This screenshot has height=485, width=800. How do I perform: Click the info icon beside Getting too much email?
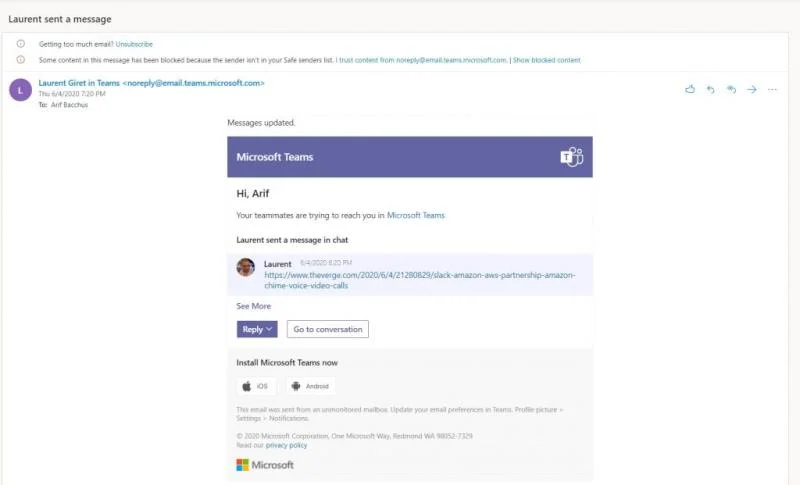[20, 44]
